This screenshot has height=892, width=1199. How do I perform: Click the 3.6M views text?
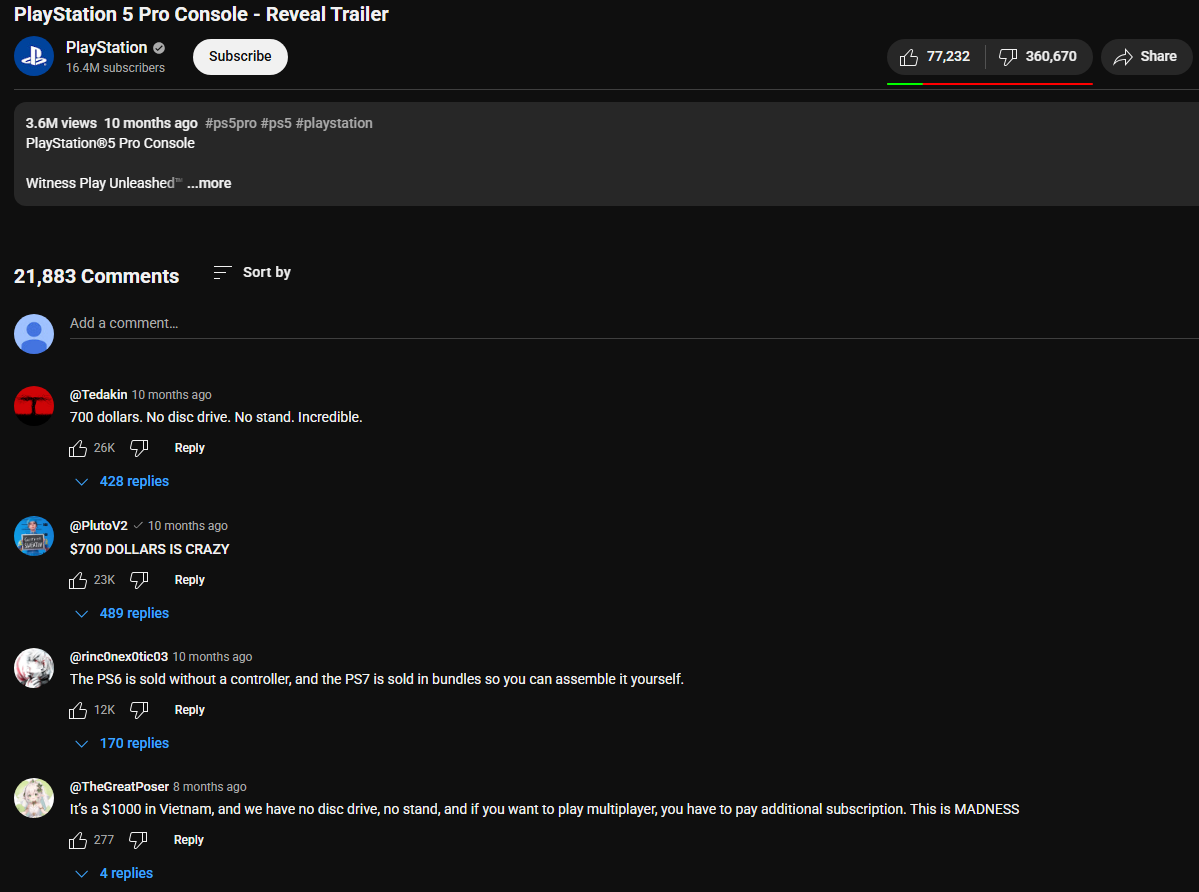61,123
